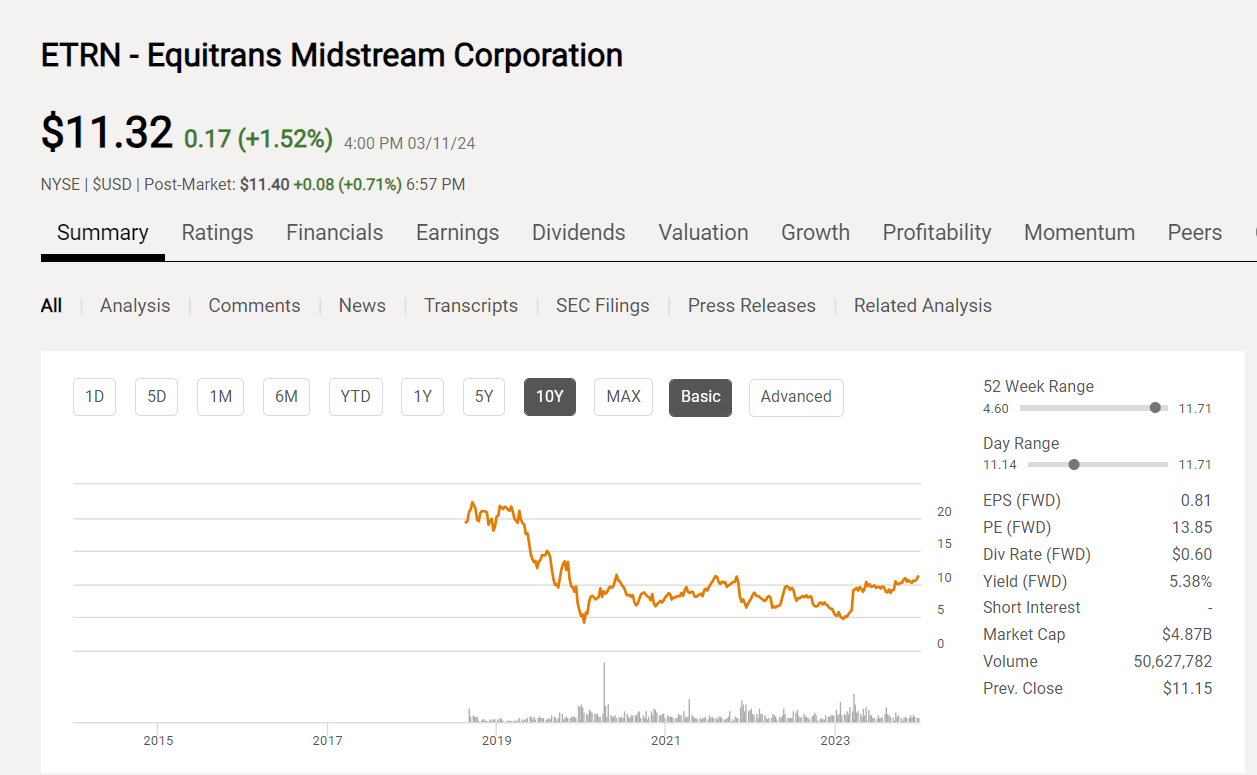The width and height of the screenshot is (1257, 775).
Task: Select YTD chart view
Action: tap(355, 397)
